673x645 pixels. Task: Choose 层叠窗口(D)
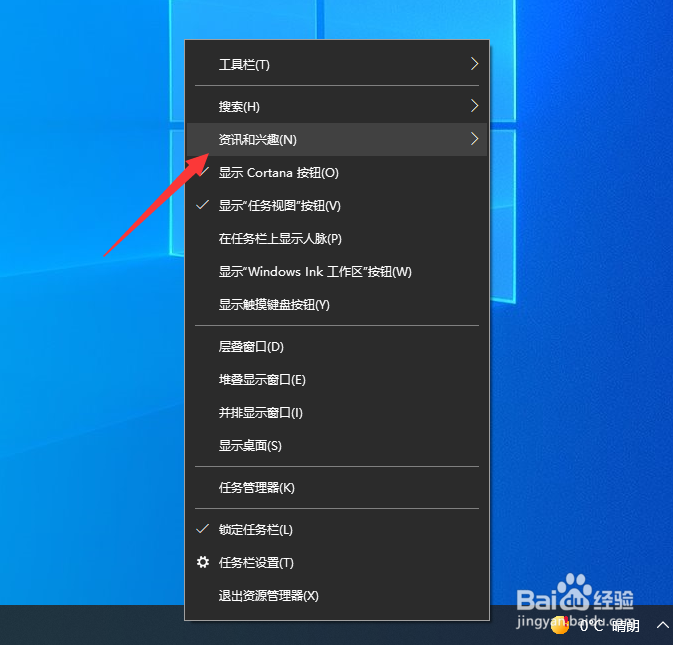point(336,346)
